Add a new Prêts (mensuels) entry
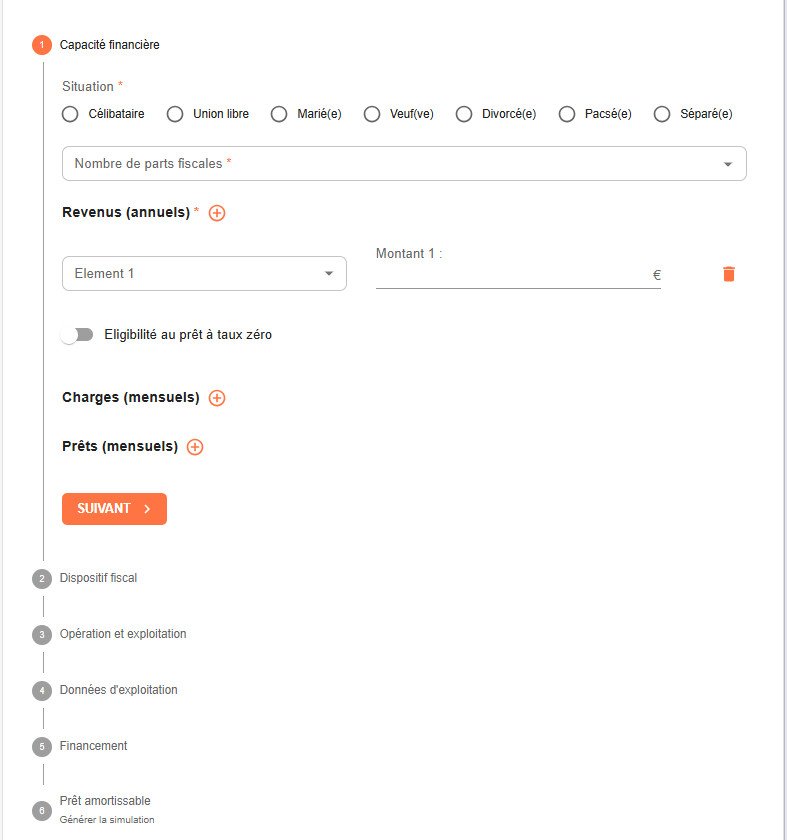Viewport: 787px width, 840px height. pos(195,447)
